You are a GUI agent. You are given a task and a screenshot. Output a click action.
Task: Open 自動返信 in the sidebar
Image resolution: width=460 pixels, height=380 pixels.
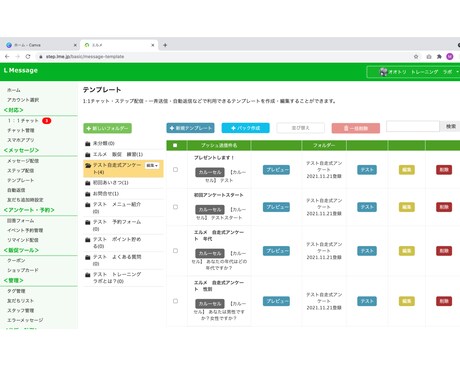[x=16, y=190]
